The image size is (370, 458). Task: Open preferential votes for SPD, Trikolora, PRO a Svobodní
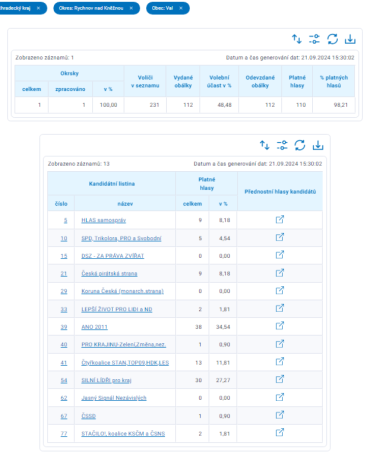[x=280, y=237]
